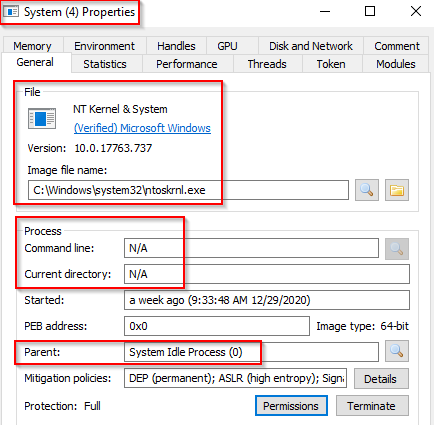Image resolution: width=434 pixels, height=425 pixels.
Task: Switch to the Comment tab
Action: [397, 46]
